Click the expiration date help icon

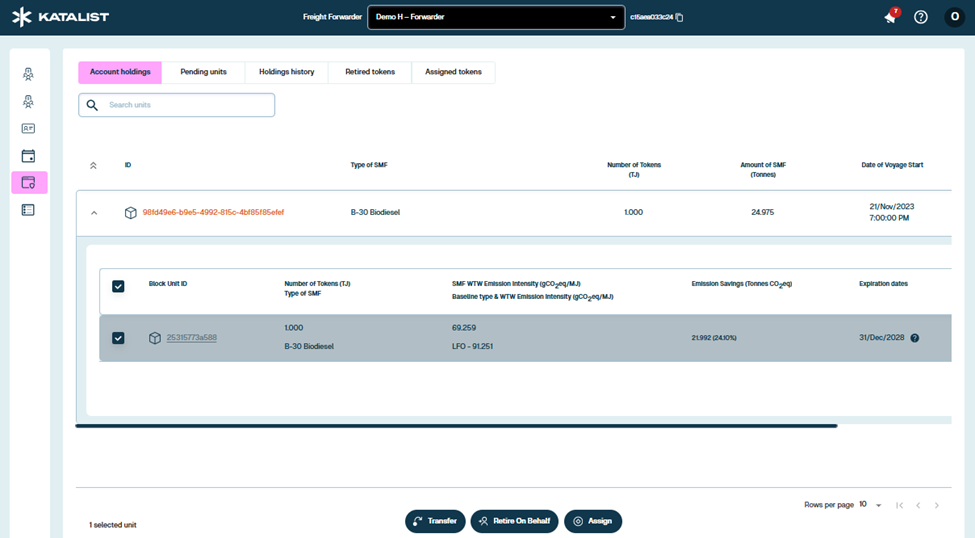tap(914, 338)
